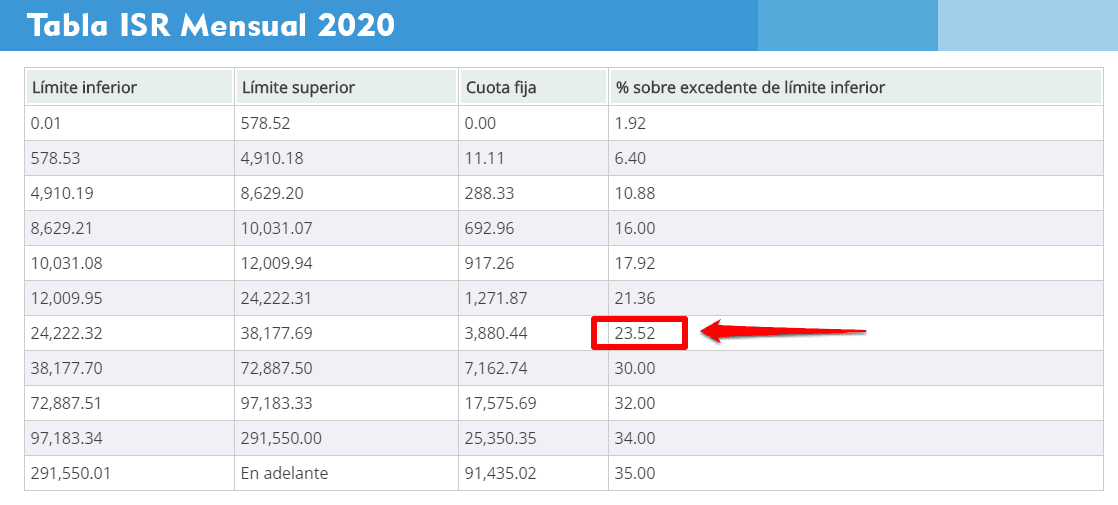Viewport: 1118px width, 505px height.
Task: Click the 35.00 percentage cell
Action: 856,473
